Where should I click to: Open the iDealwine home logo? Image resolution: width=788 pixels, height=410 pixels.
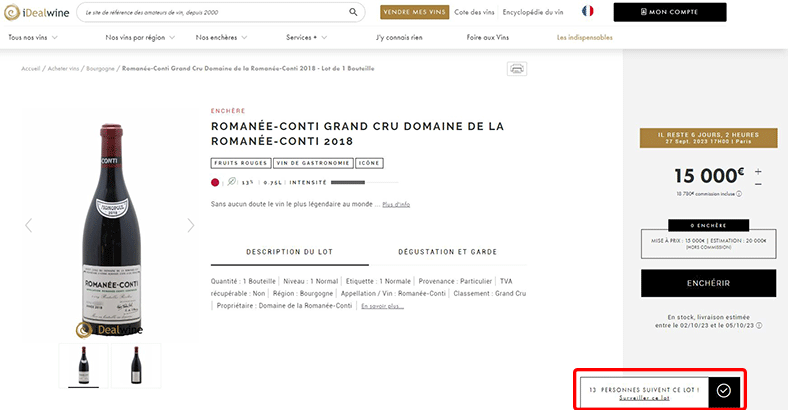[x=37, y=13]
